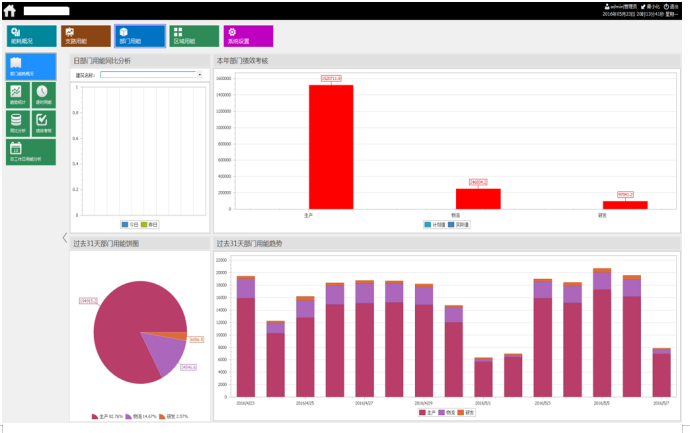Viewport: 690px width, 433px height.
Task: Open 系统设置 gear settings tile
Action: click(248, 37)
